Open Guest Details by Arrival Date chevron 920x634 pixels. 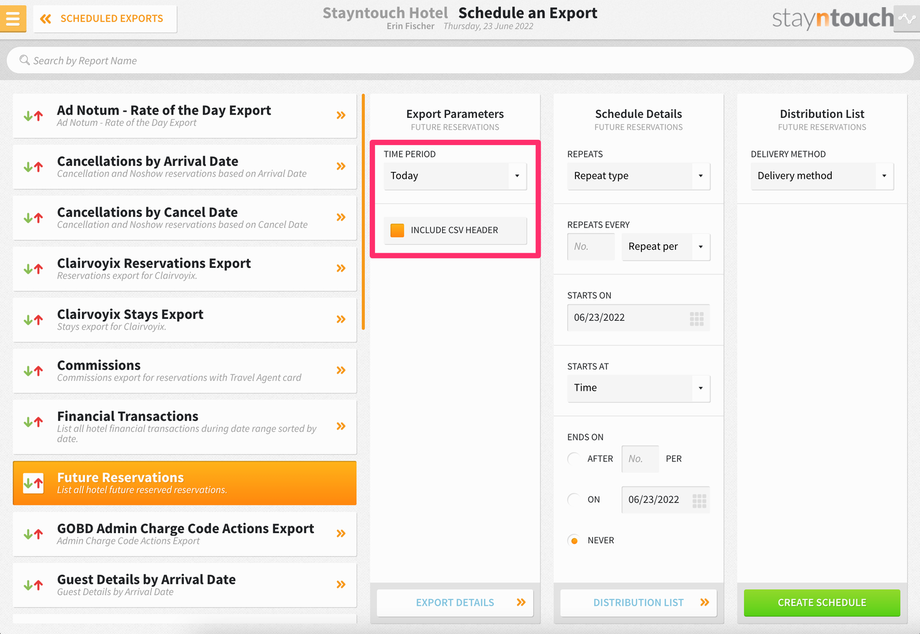click(x=341, y=585)
